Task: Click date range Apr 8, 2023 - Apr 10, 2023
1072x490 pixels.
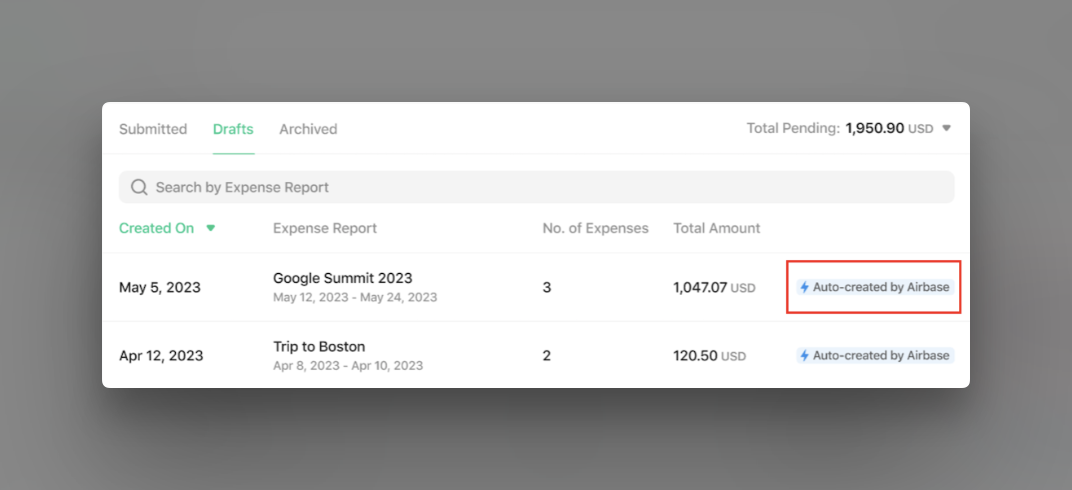Action: click(x=348, y=366)
